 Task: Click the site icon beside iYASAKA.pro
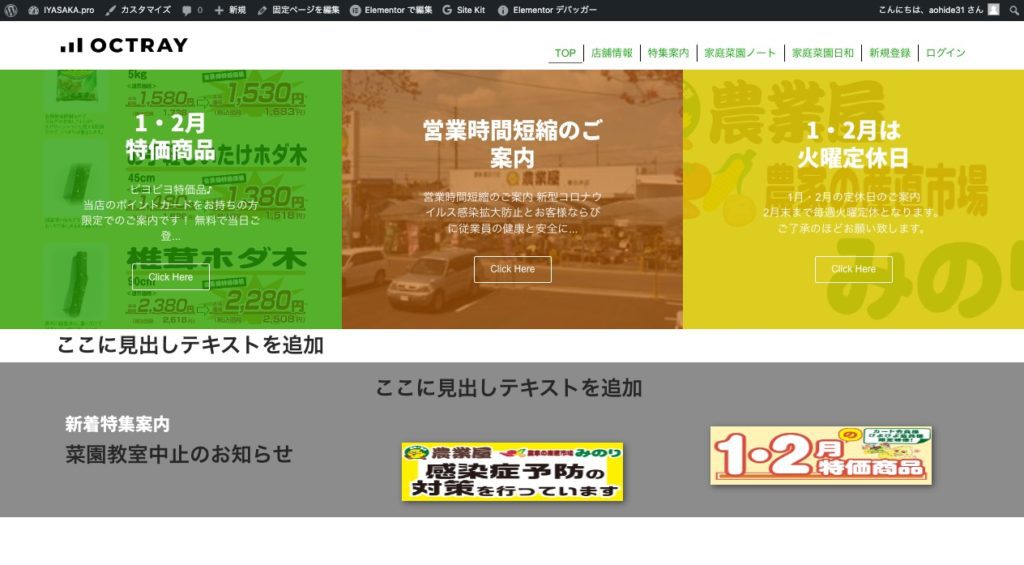(x=33, y=10)
